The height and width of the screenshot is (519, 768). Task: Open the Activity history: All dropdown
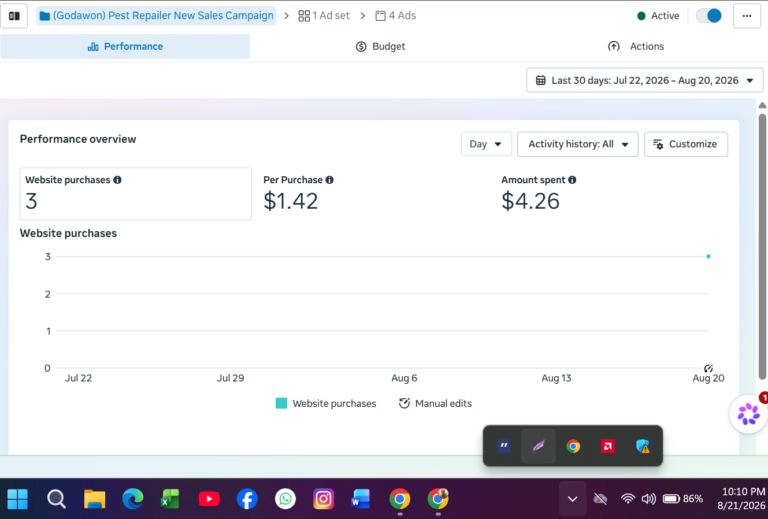coord(577,144)
